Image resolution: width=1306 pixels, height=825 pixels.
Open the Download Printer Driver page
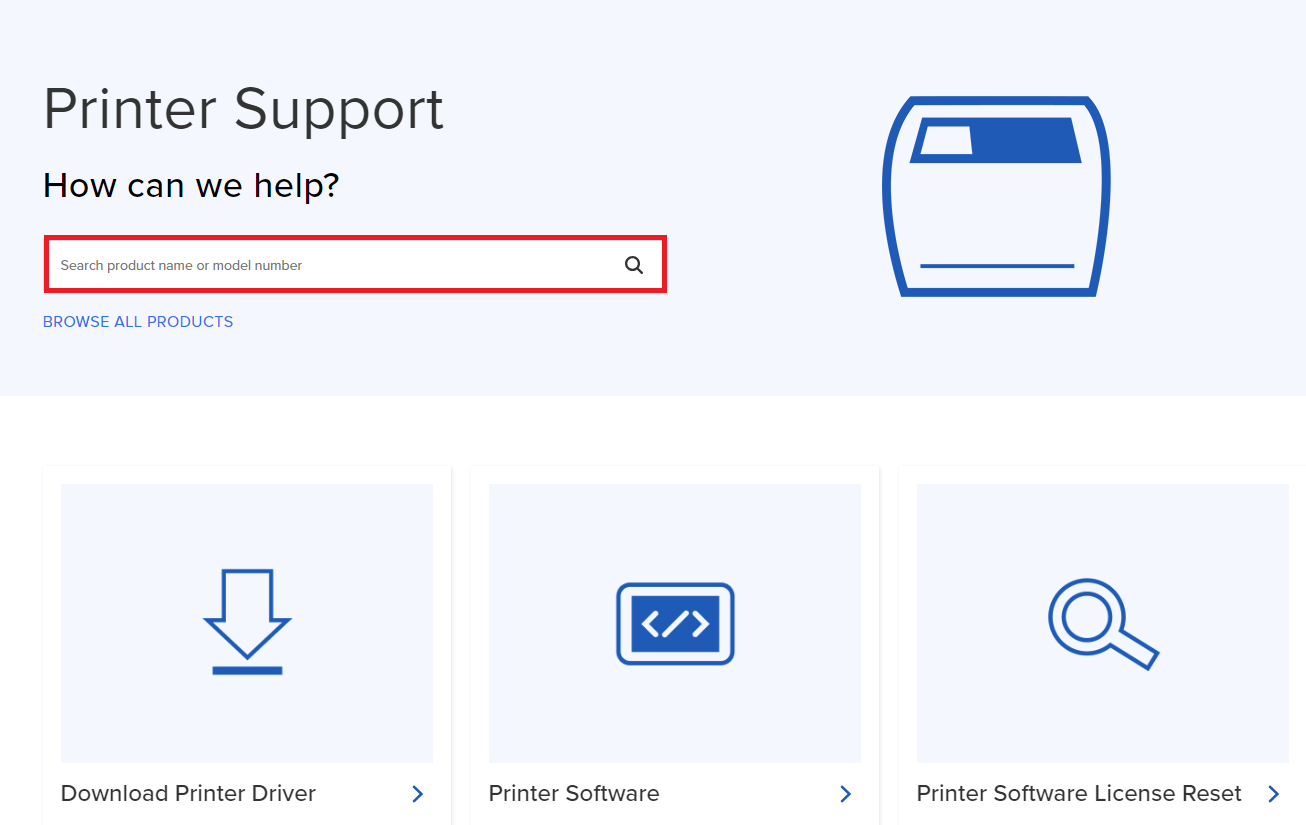click(x=187, y=793)
